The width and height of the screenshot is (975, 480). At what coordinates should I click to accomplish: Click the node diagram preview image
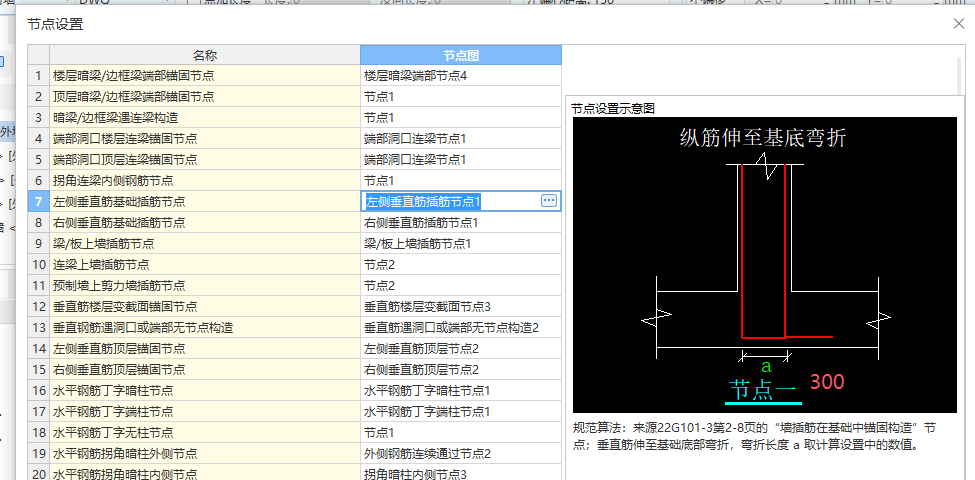pyautogui.click(x=764, y=264)
